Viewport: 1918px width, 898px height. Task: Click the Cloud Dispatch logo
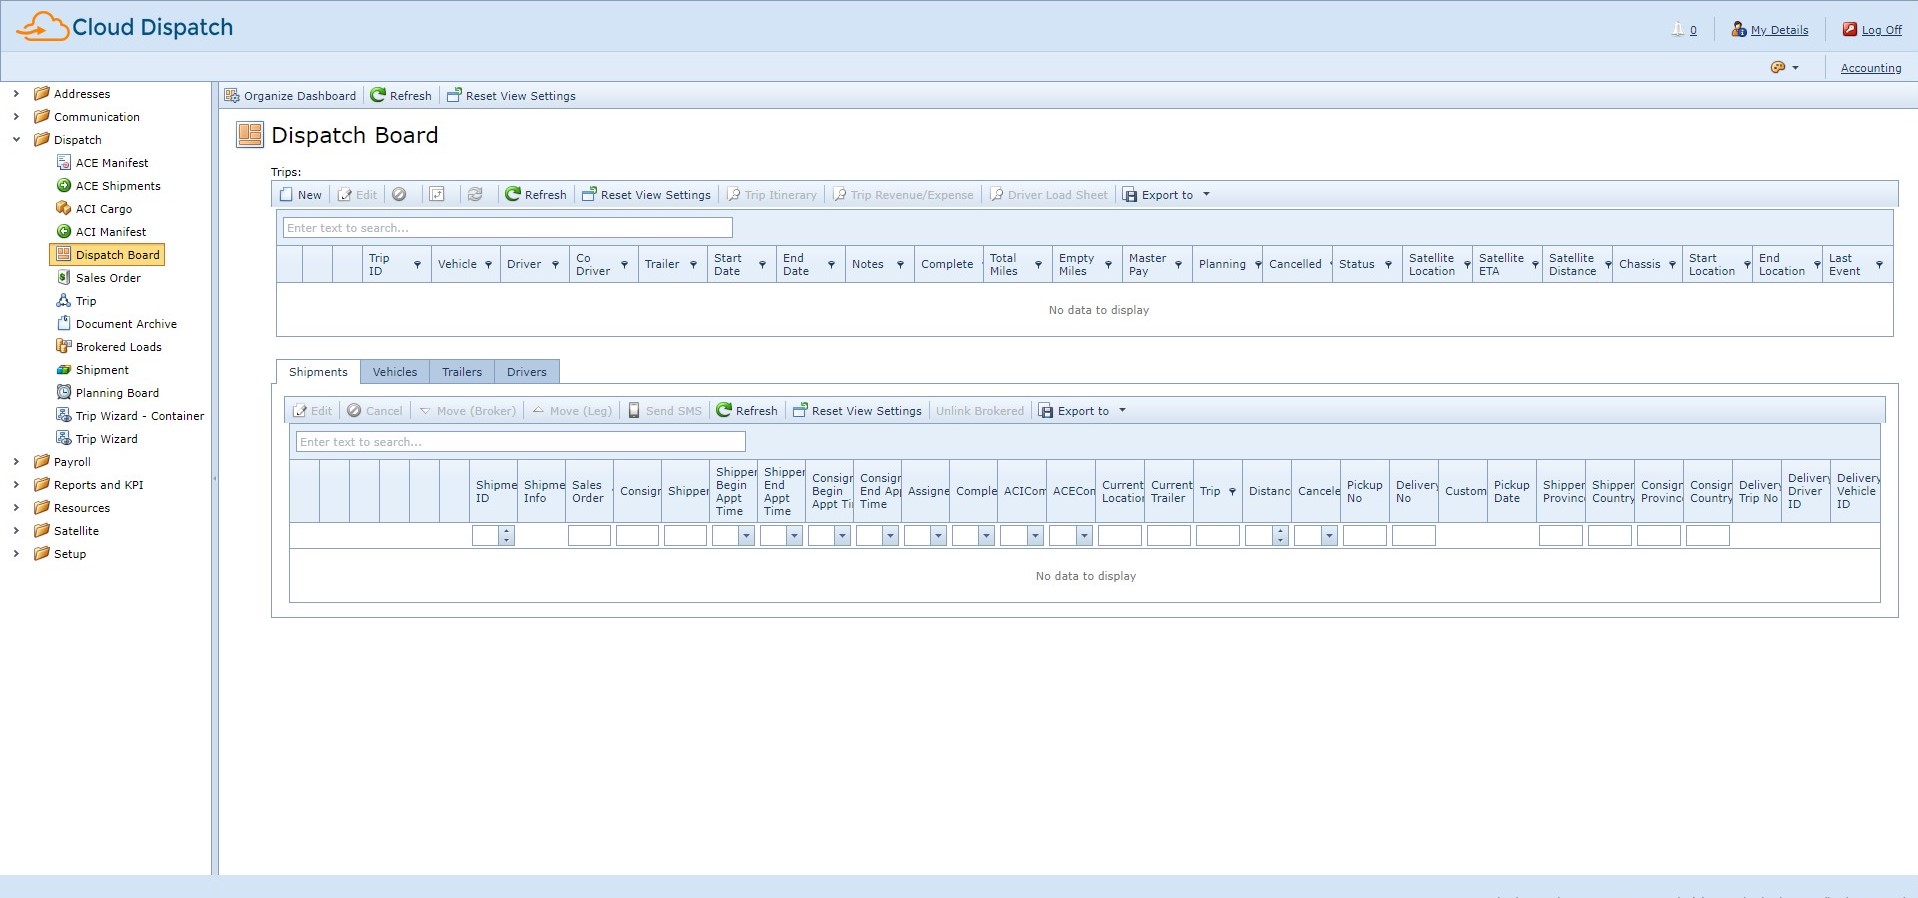click(125, 27)
